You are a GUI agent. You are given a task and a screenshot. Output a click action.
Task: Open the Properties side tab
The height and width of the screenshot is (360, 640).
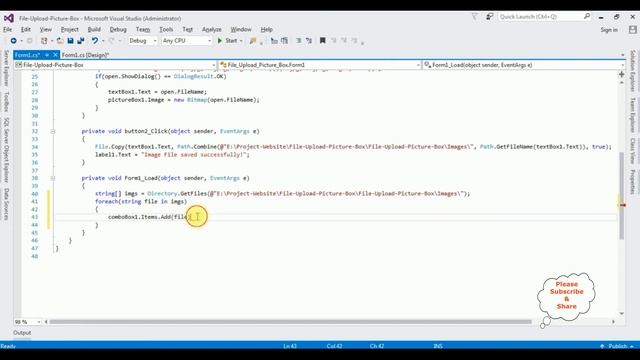coord(633,182)
